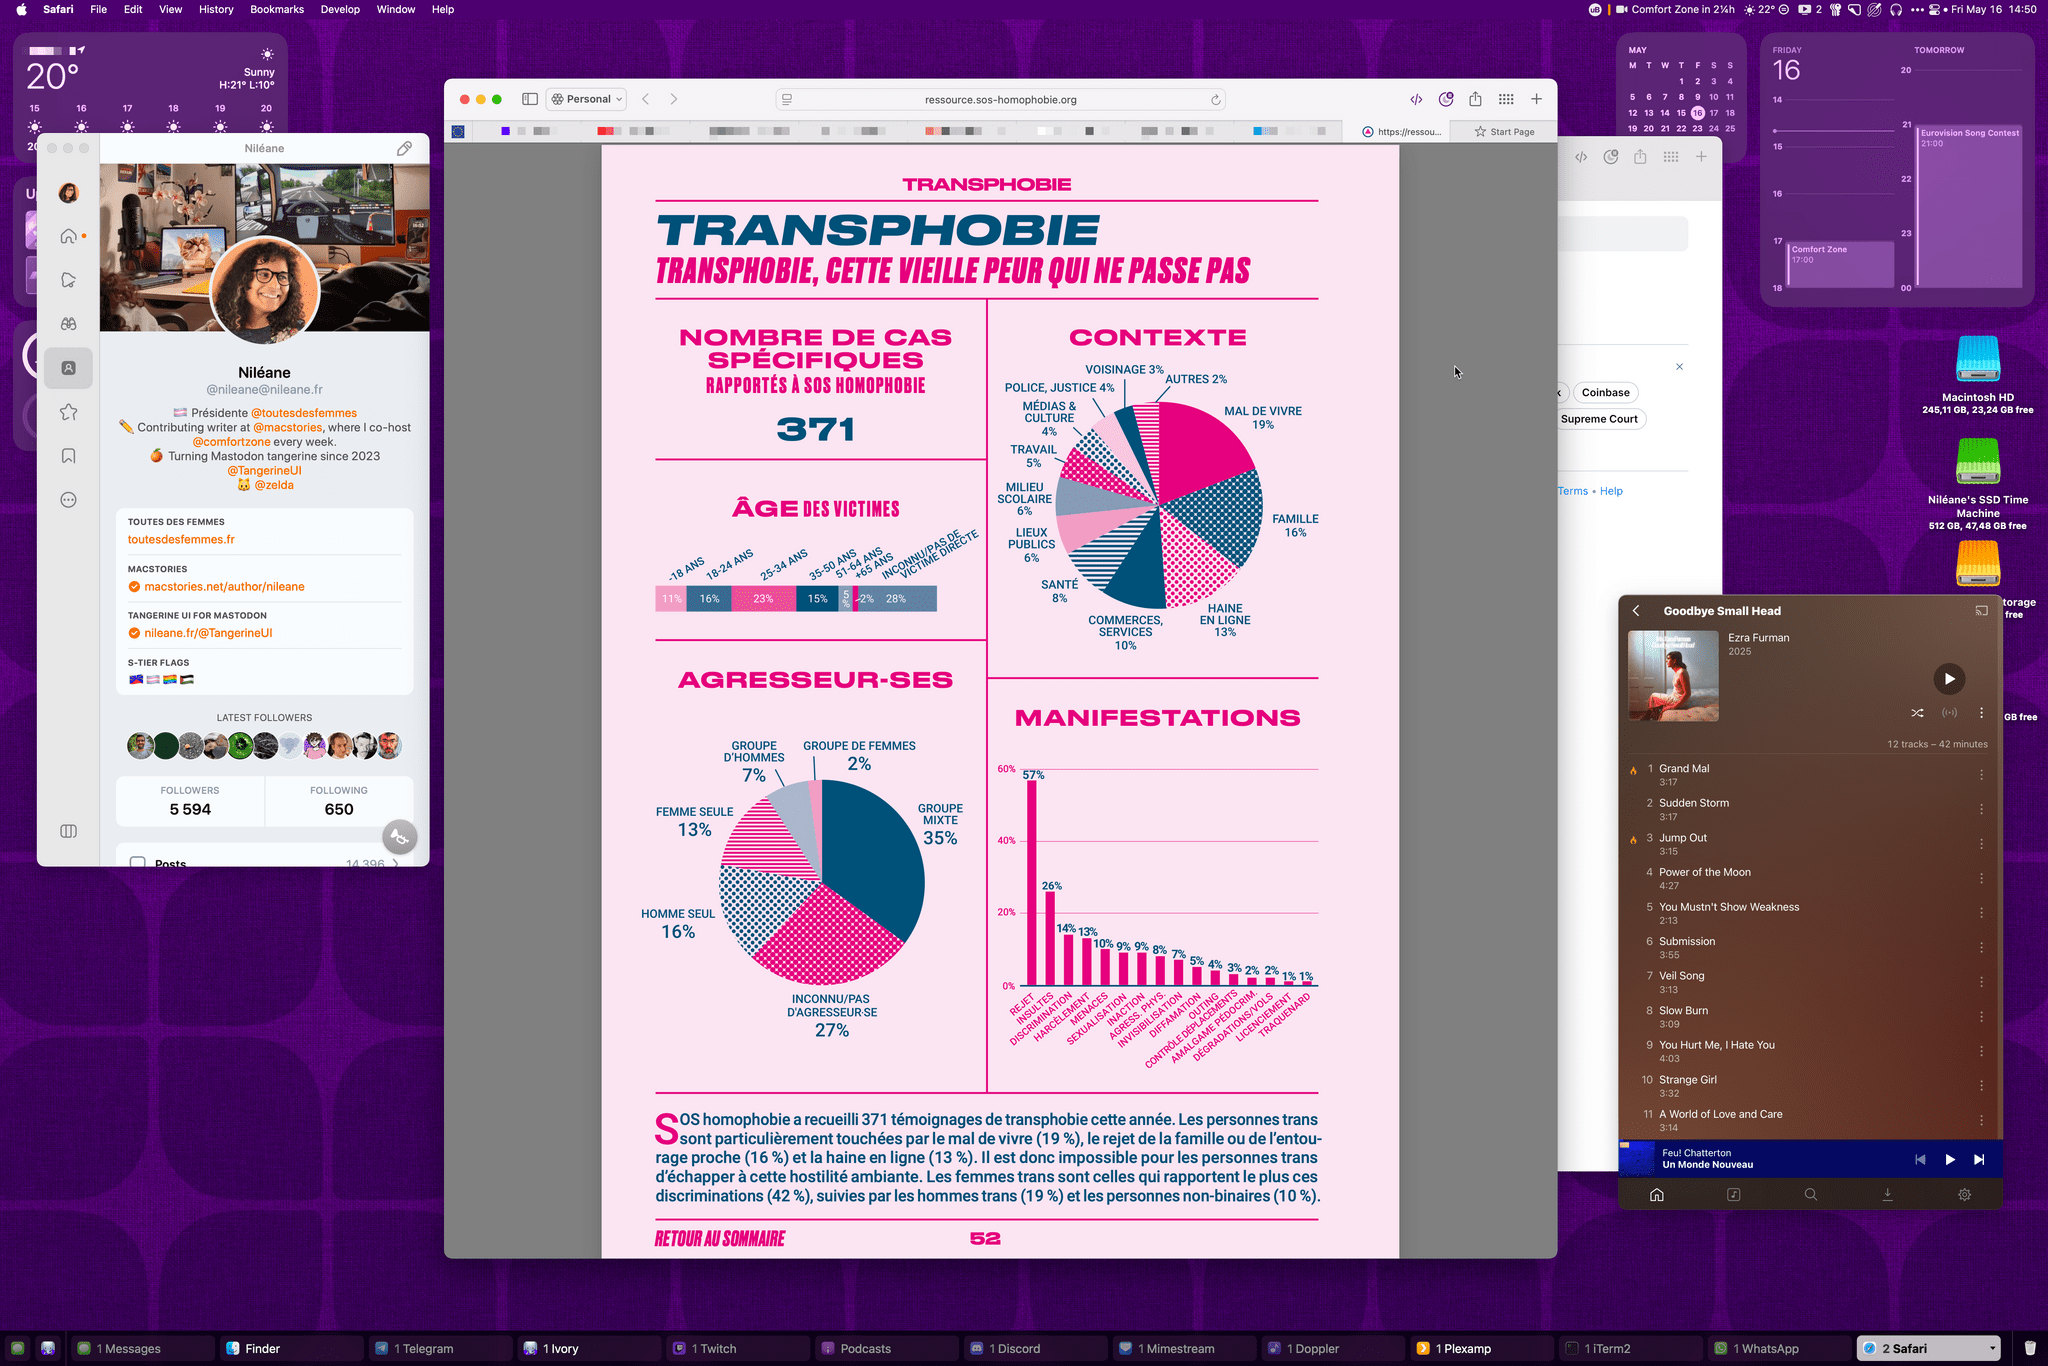Open options for Jump Out track

click(x=1981, y=844)
